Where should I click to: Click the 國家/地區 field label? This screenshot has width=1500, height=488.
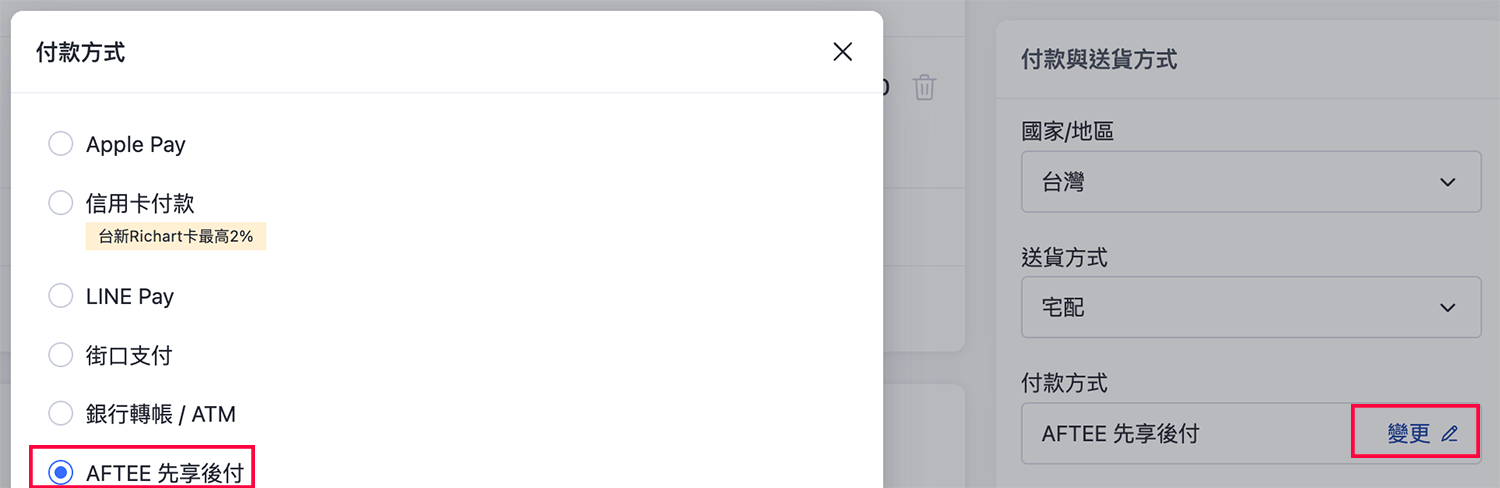[x=1067, y=131]
